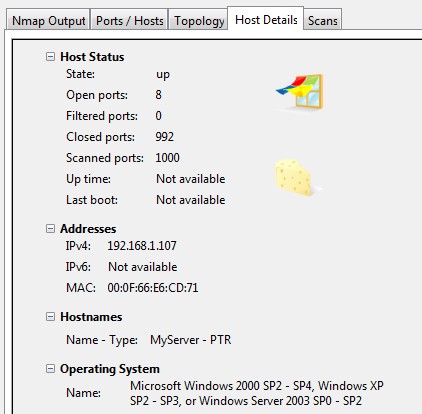Click the Last boot 'Not available' value
The height and width of the screenshot is (414, 422).
tap(191, 200)
